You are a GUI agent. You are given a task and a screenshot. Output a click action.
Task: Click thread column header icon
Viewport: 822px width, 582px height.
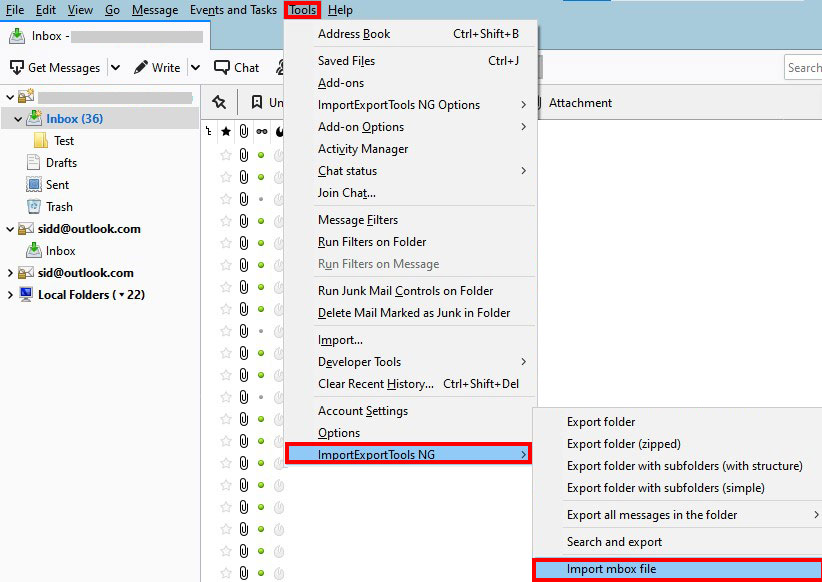209,131
